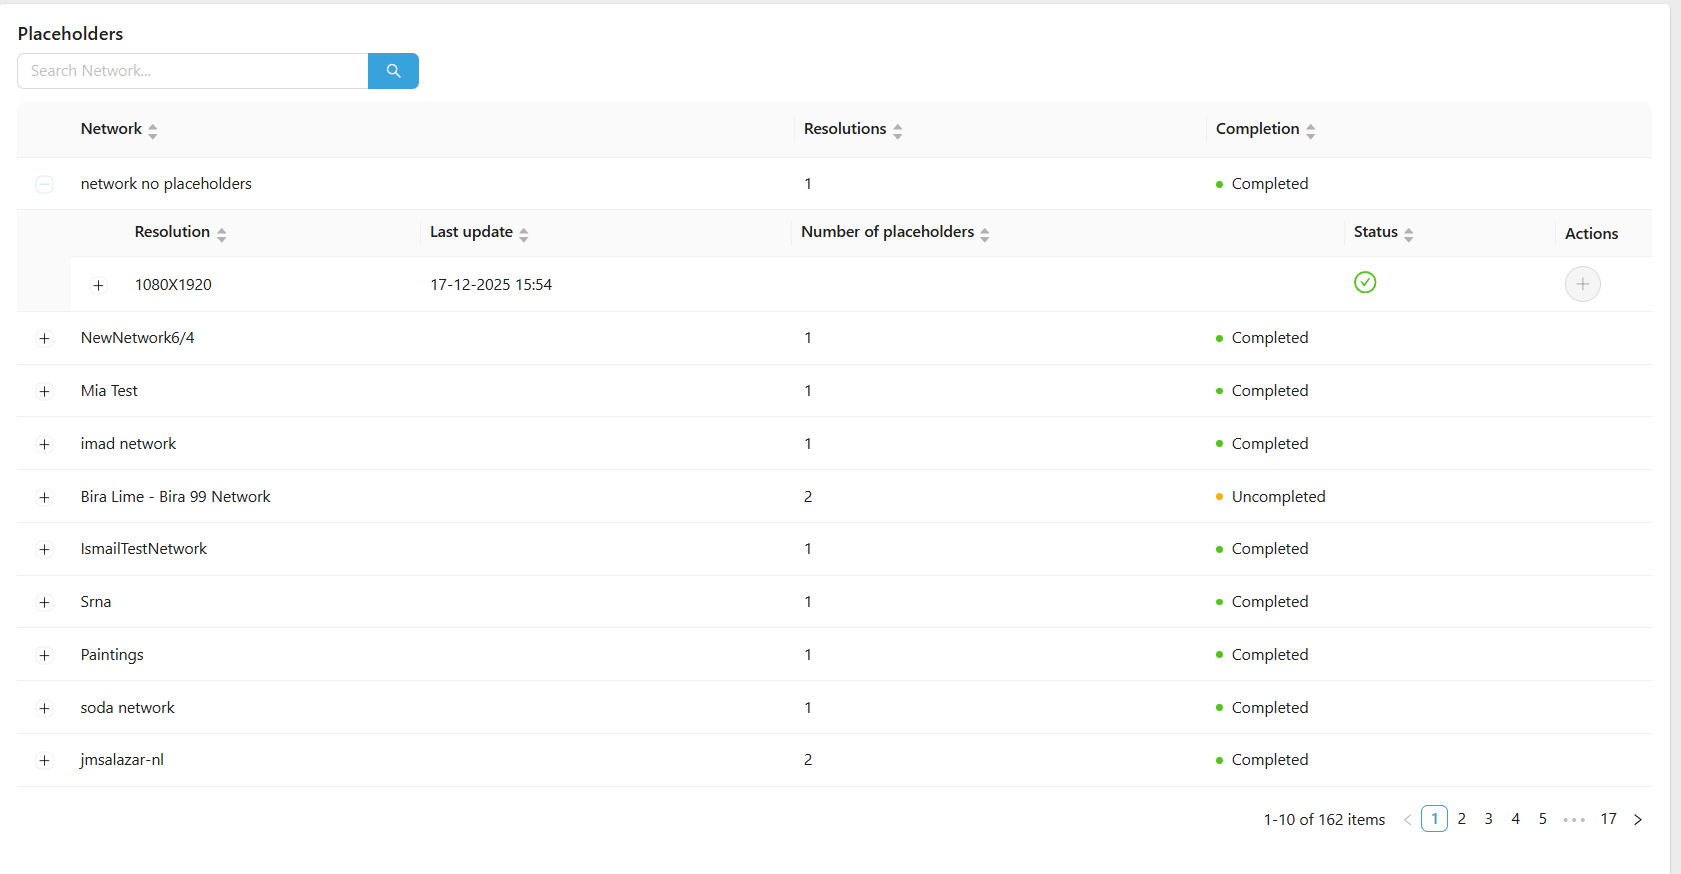Click the blue search magnifier button

point(393,71)
